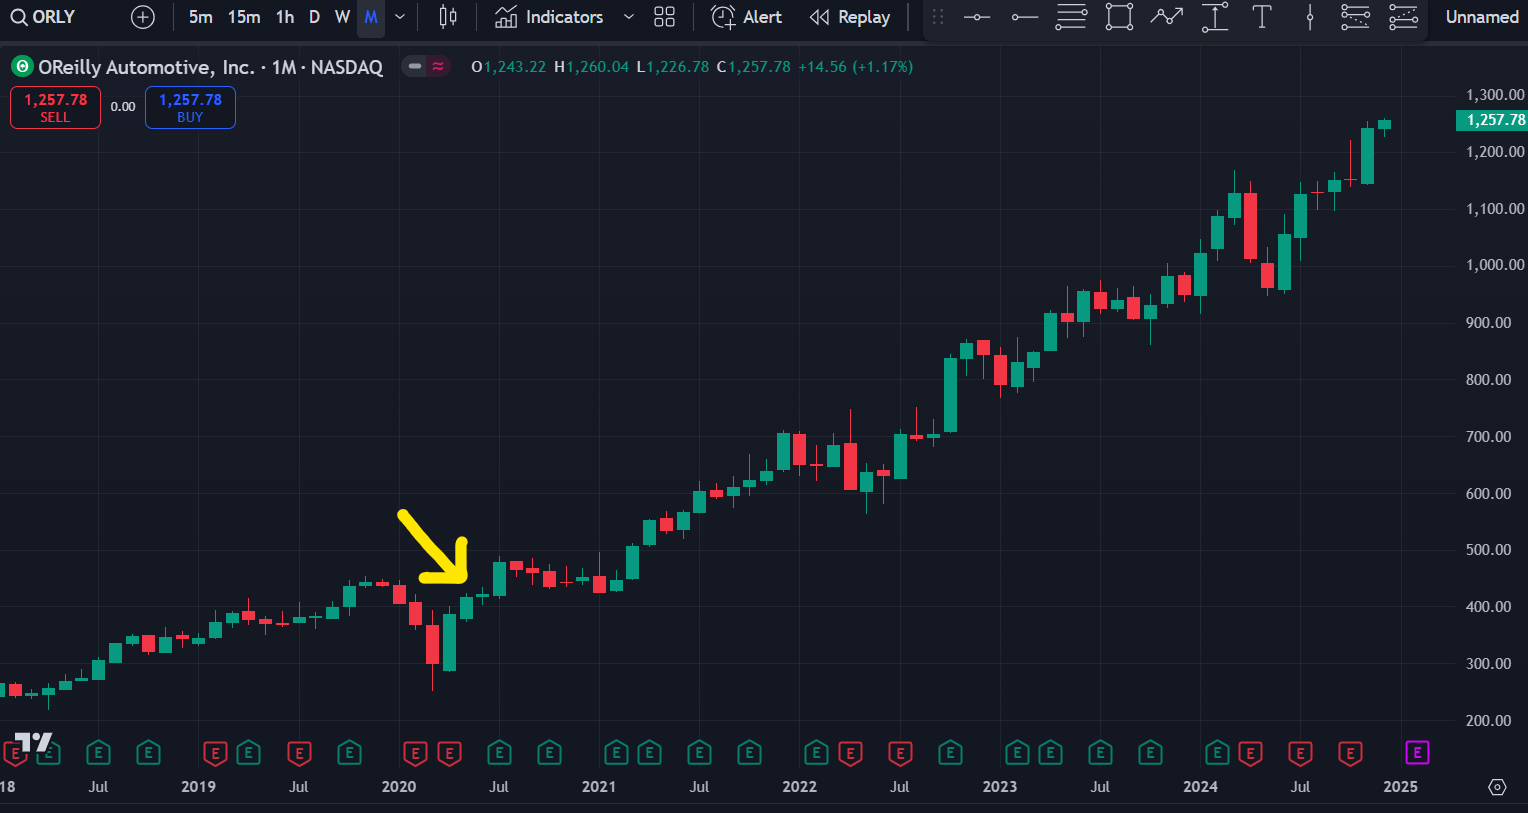This screenshot has width=1528, height=813.
Task: Click the close price C1,257.78 value
Action: (x=753, y=67)
